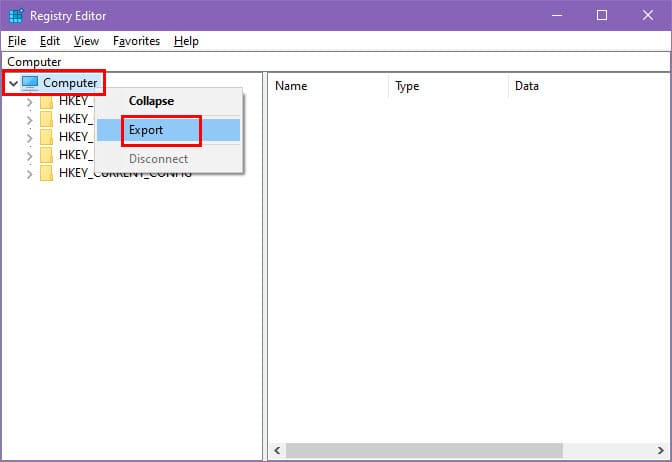The width and height of the screenshot is (672, 462).
Task: Open the File menu
Action: click(x=17, y=41)
